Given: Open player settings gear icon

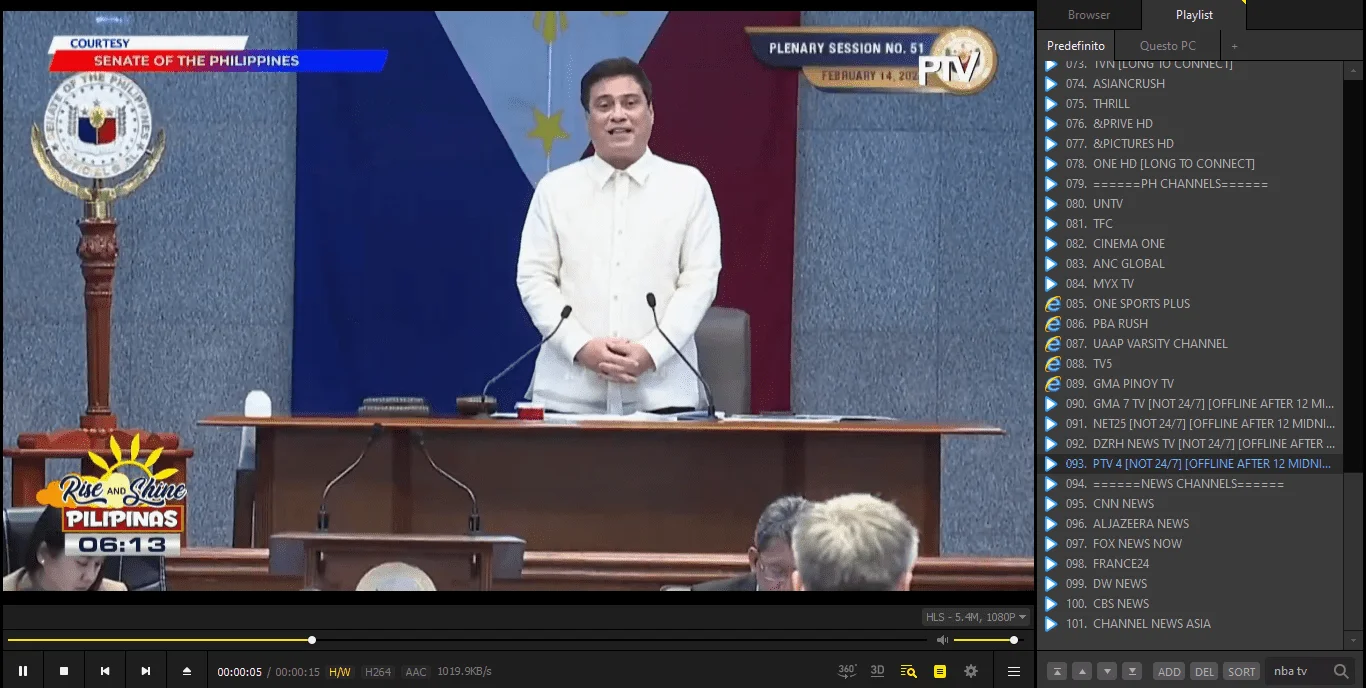Looking at the screenshot, I should pyautogui.click(x=971, y=671).
